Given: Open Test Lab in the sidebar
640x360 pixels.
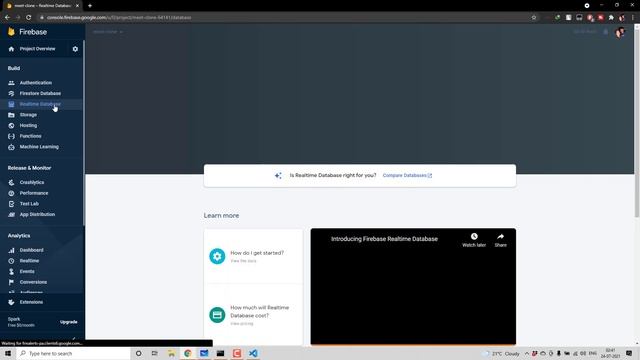Looking at the screenshot, I should (29, 204).
